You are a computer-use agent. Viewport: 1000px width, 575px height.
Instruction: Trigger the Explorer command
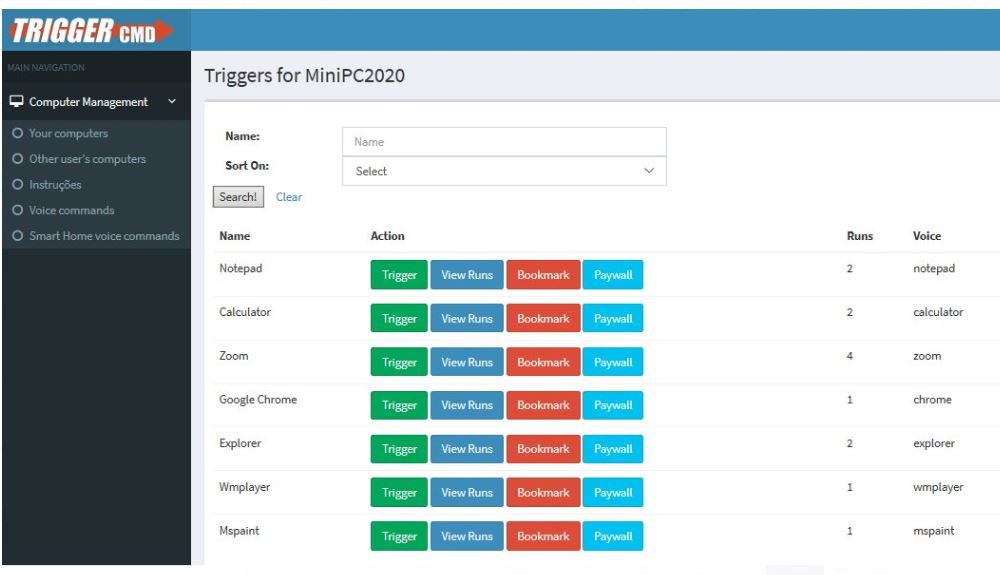coord(399,449)
